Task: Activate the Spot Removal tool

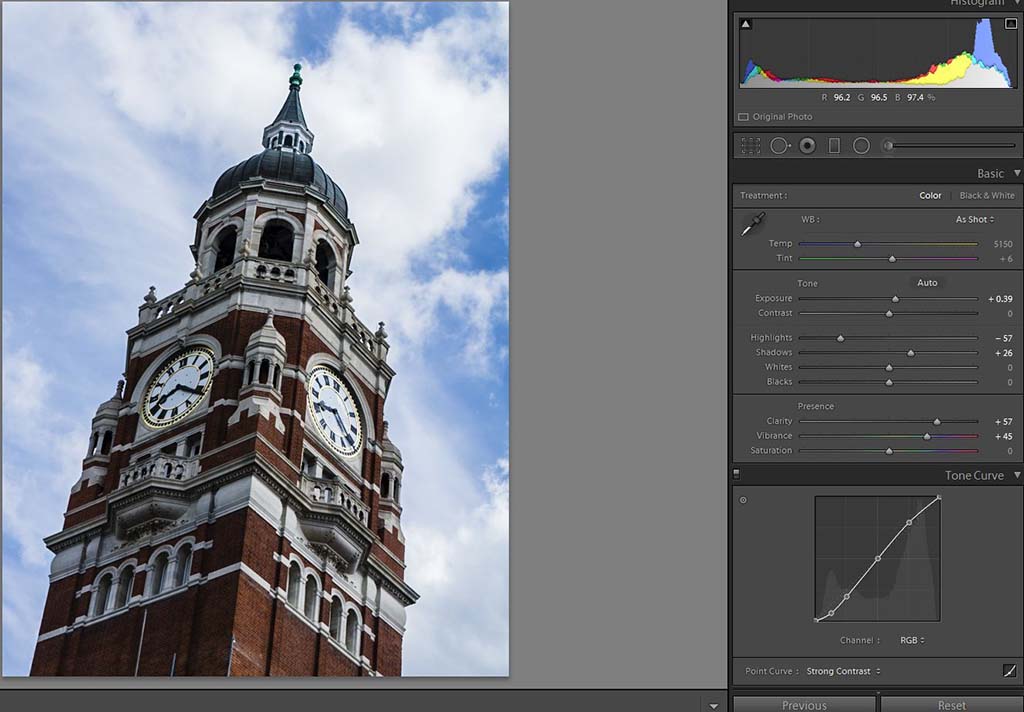Action: point(779,146)
